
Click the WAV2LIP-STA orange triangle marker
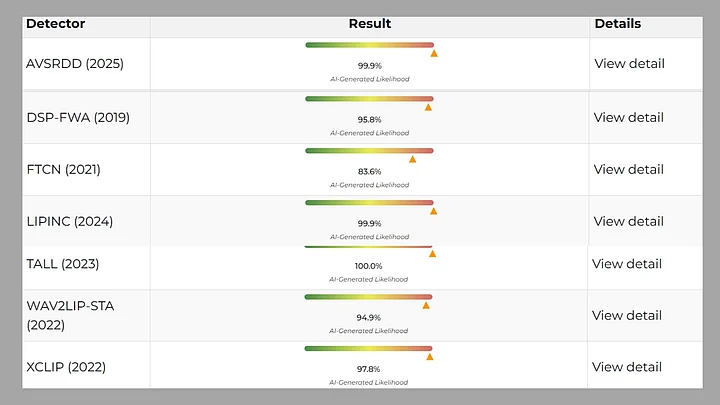[426, 305]
